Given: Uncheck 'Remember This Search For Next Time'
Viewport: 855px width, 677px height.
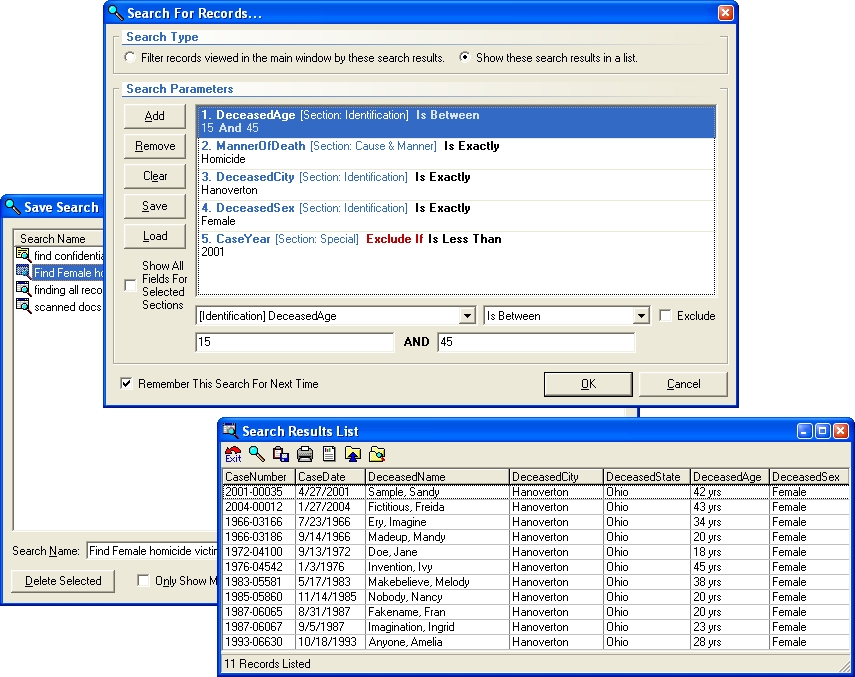Looking at the screenshot, I should 126,383.
